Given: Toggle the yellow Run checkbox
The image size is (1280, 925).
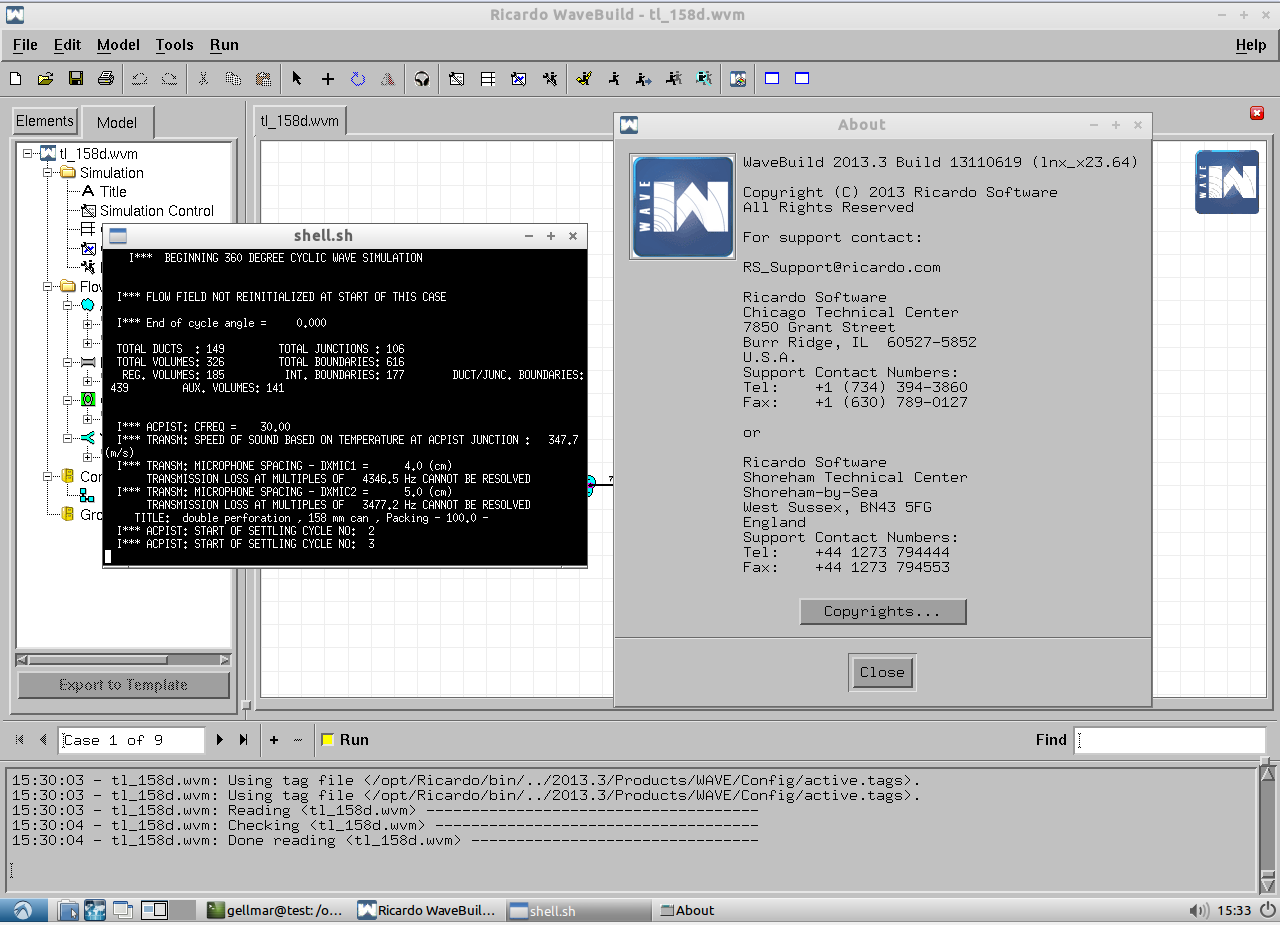Looking at the screenshot, I should pyautogui.click(x=327, y=740).
